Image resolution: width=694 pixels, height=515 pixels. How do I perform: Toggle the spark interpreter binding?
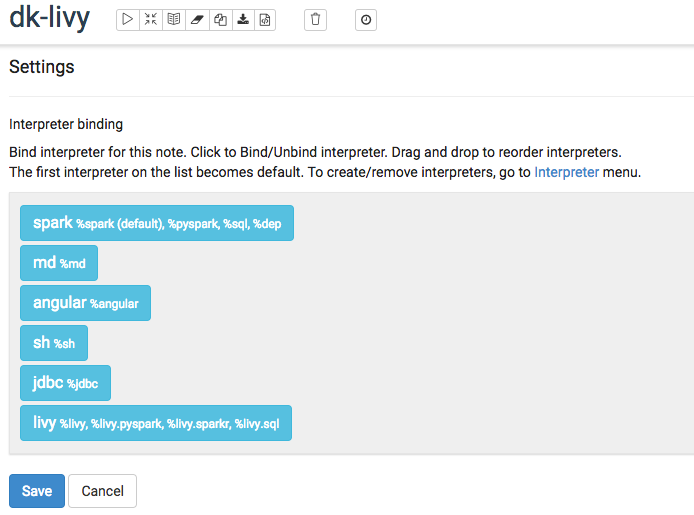pyautogui.click(x=157, y=223)
